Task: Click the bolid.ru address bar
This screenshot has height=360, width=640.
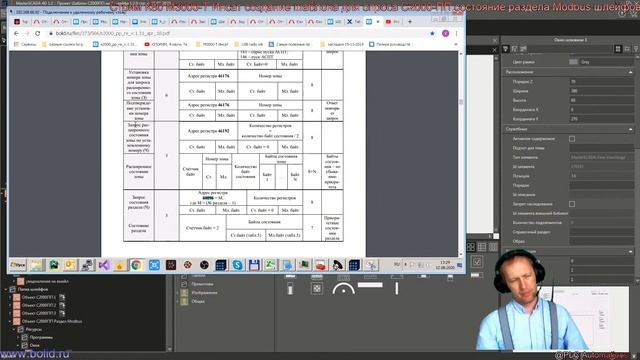Action: point(237,33)
